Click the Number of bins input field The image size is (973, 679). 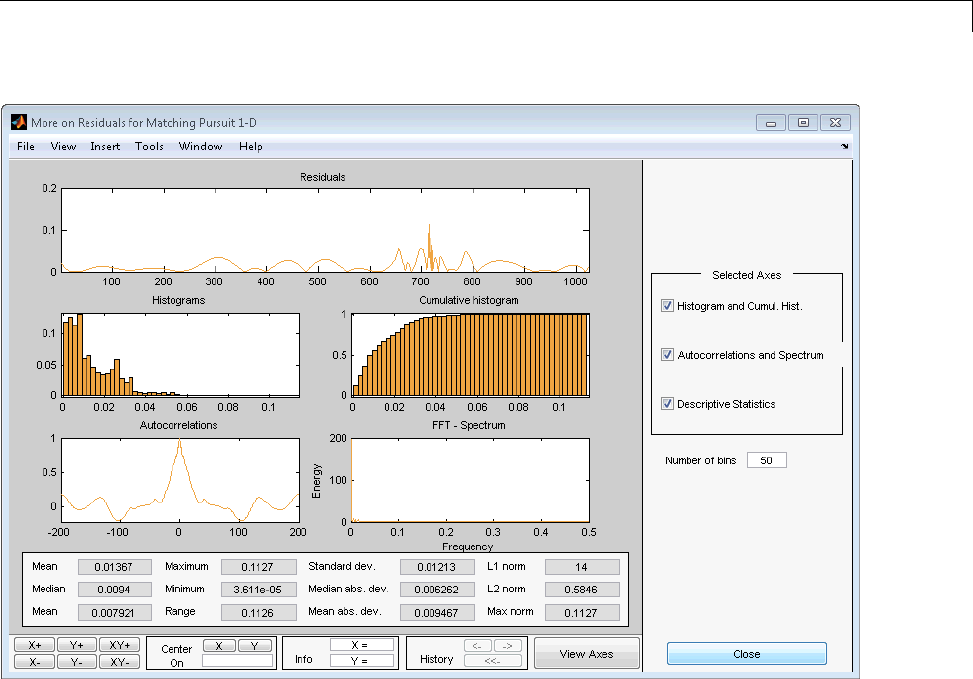pyautogui.click(x=766, y=461)
